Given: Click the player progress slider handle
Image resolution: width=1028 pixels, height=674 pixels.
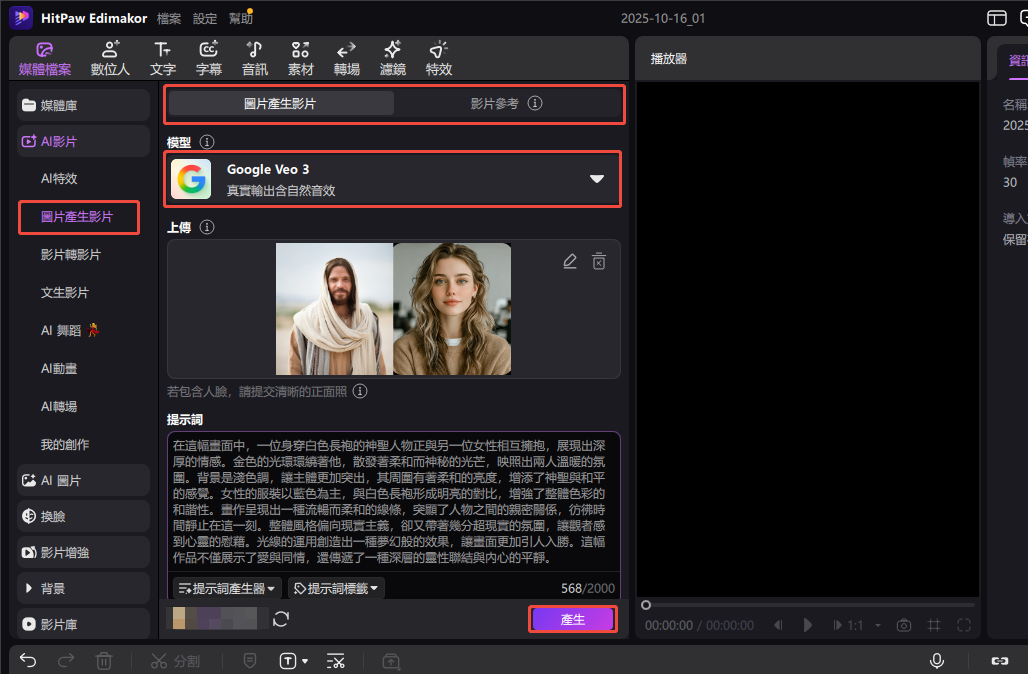Looking at the screenshot, I should point(646,605).
